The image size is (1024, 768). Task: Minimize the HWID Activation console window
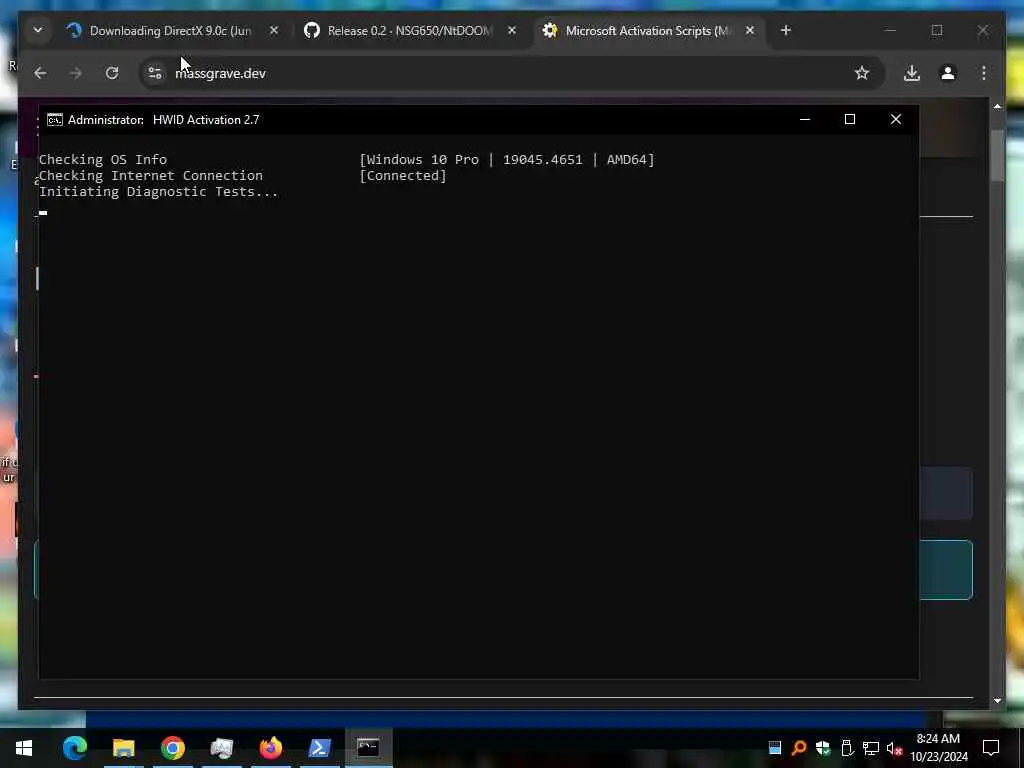(805, 120)
